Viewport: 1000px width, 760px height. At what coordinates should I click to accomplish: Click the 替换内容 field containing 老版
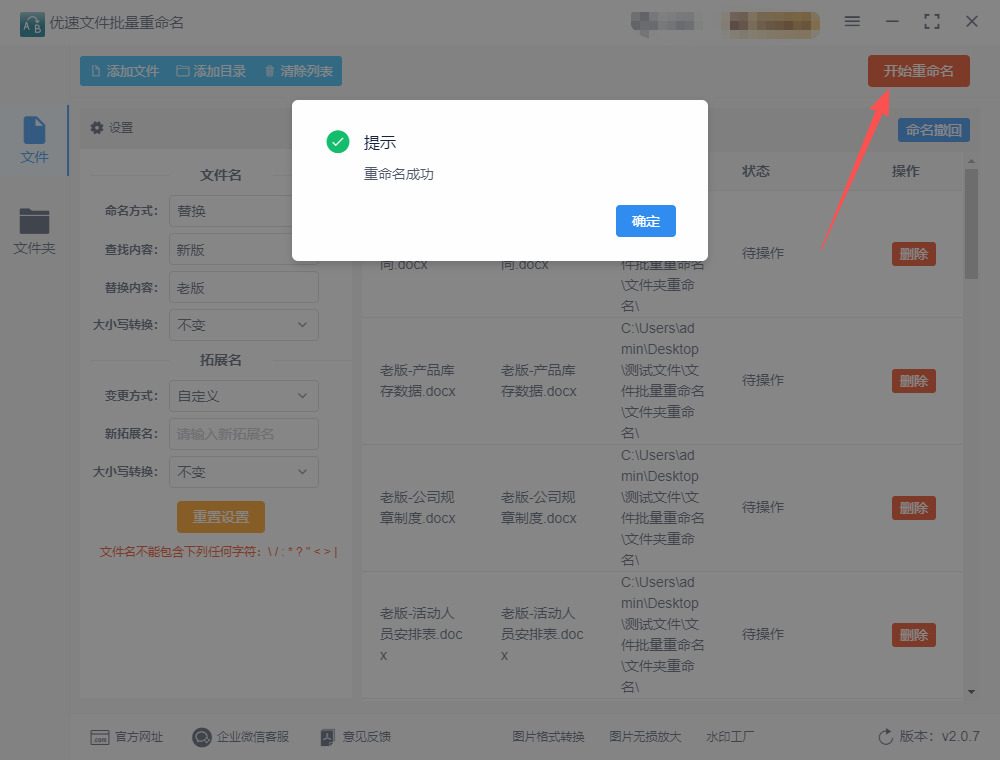click(244, 288)
